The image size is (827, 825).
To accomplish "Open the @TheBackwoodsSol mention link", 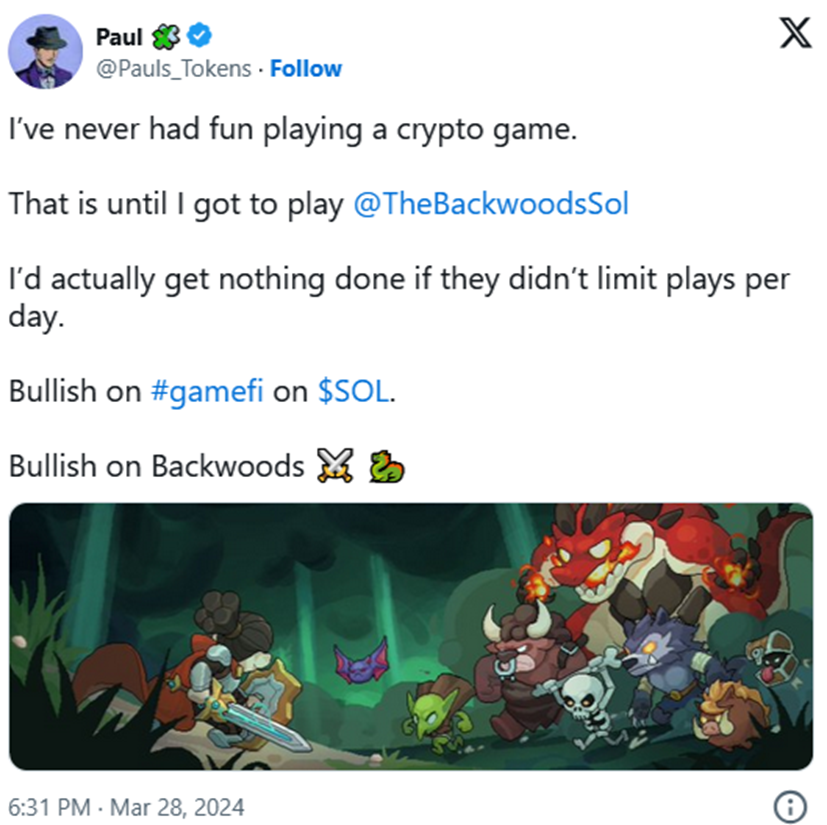I will 491,204.
